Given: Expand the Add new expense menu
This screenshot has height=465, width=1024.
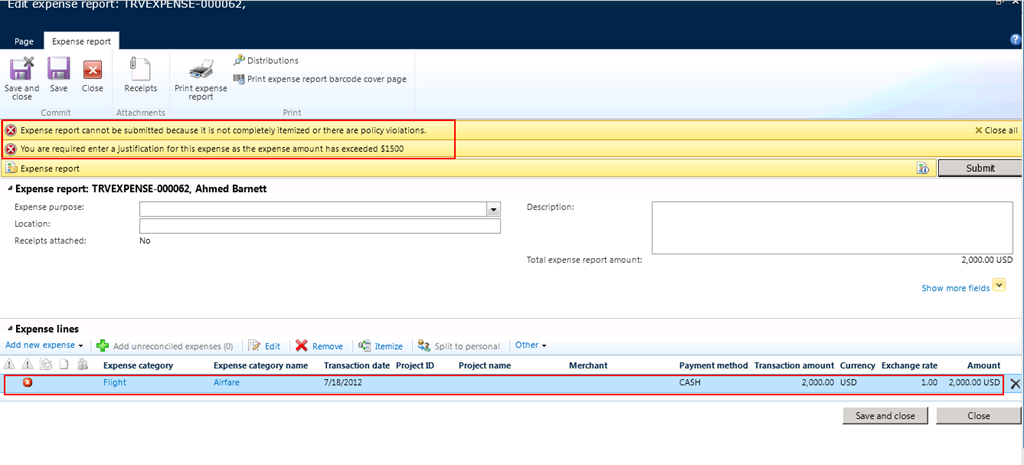Looking at the screenshot, I should point(44,345).
